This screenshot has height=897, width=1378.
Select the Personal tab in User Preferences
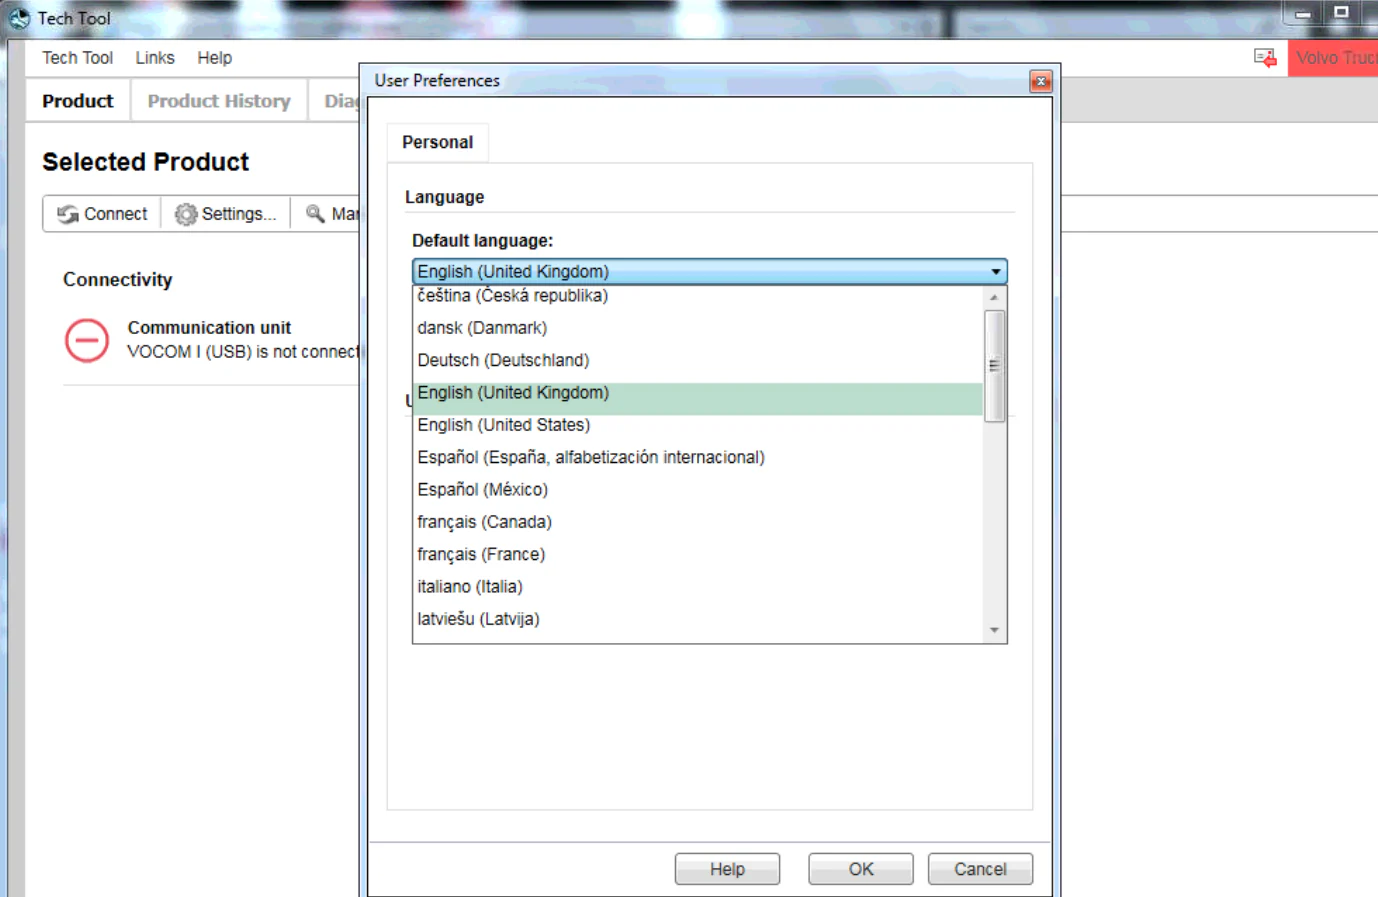[438, 142]
